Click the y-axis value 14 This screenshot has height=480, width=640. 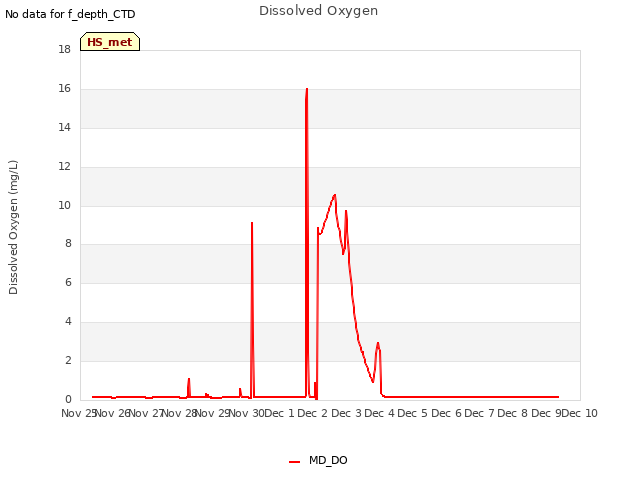pyautogui.click(x=64, y=128)
